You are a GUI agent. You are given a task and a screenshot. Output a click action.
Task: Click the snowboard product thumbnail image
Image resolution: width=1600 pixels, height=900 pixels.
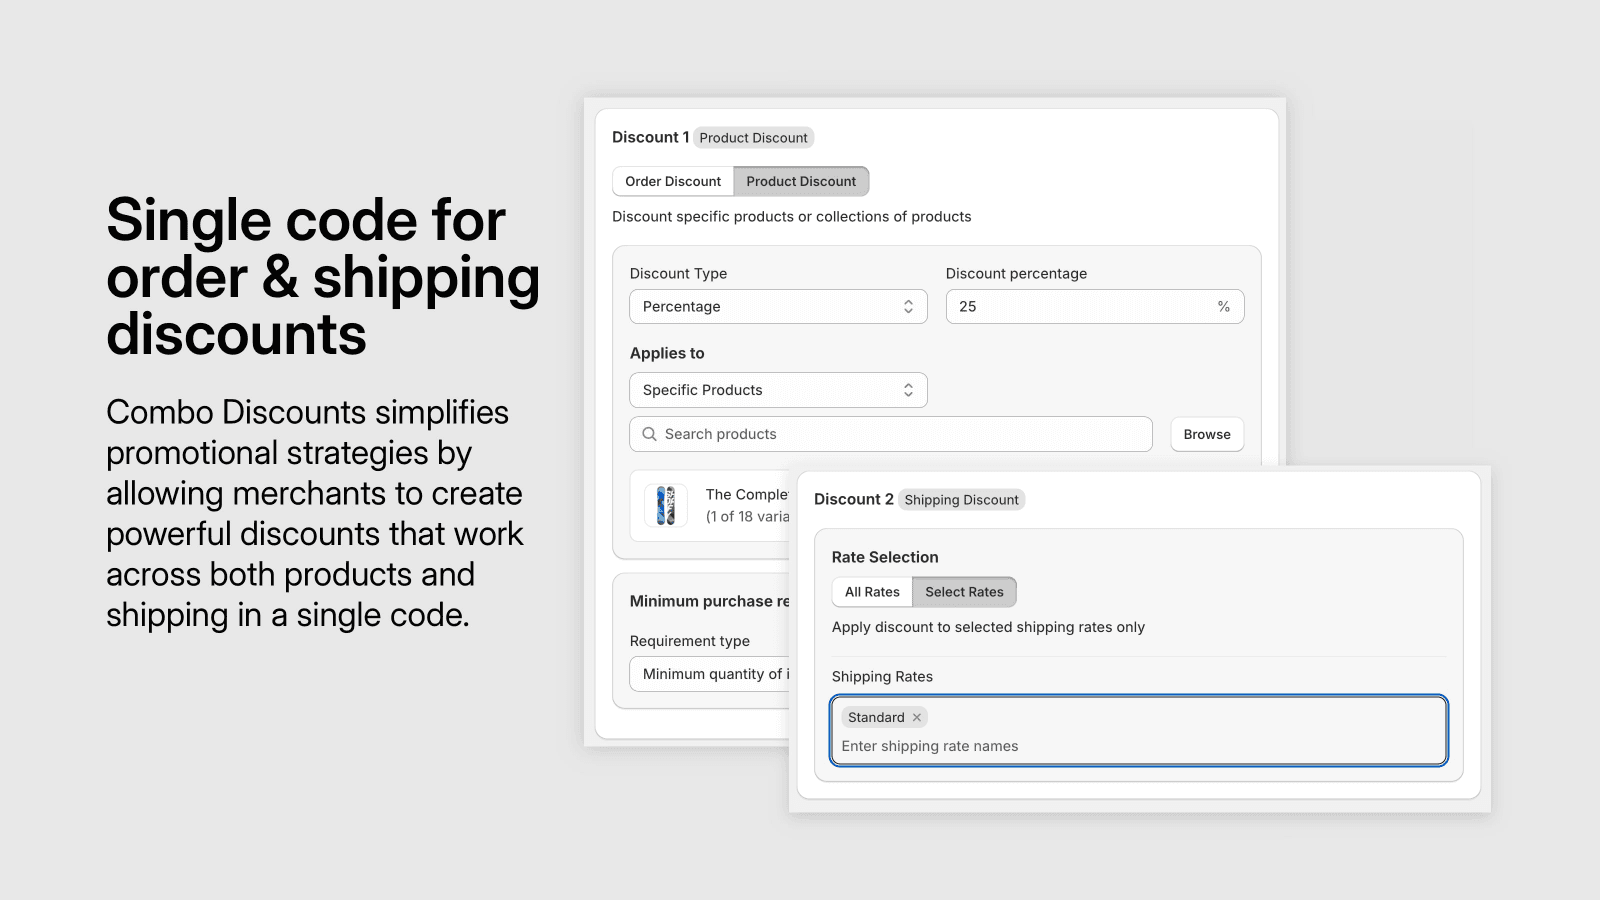664,506
